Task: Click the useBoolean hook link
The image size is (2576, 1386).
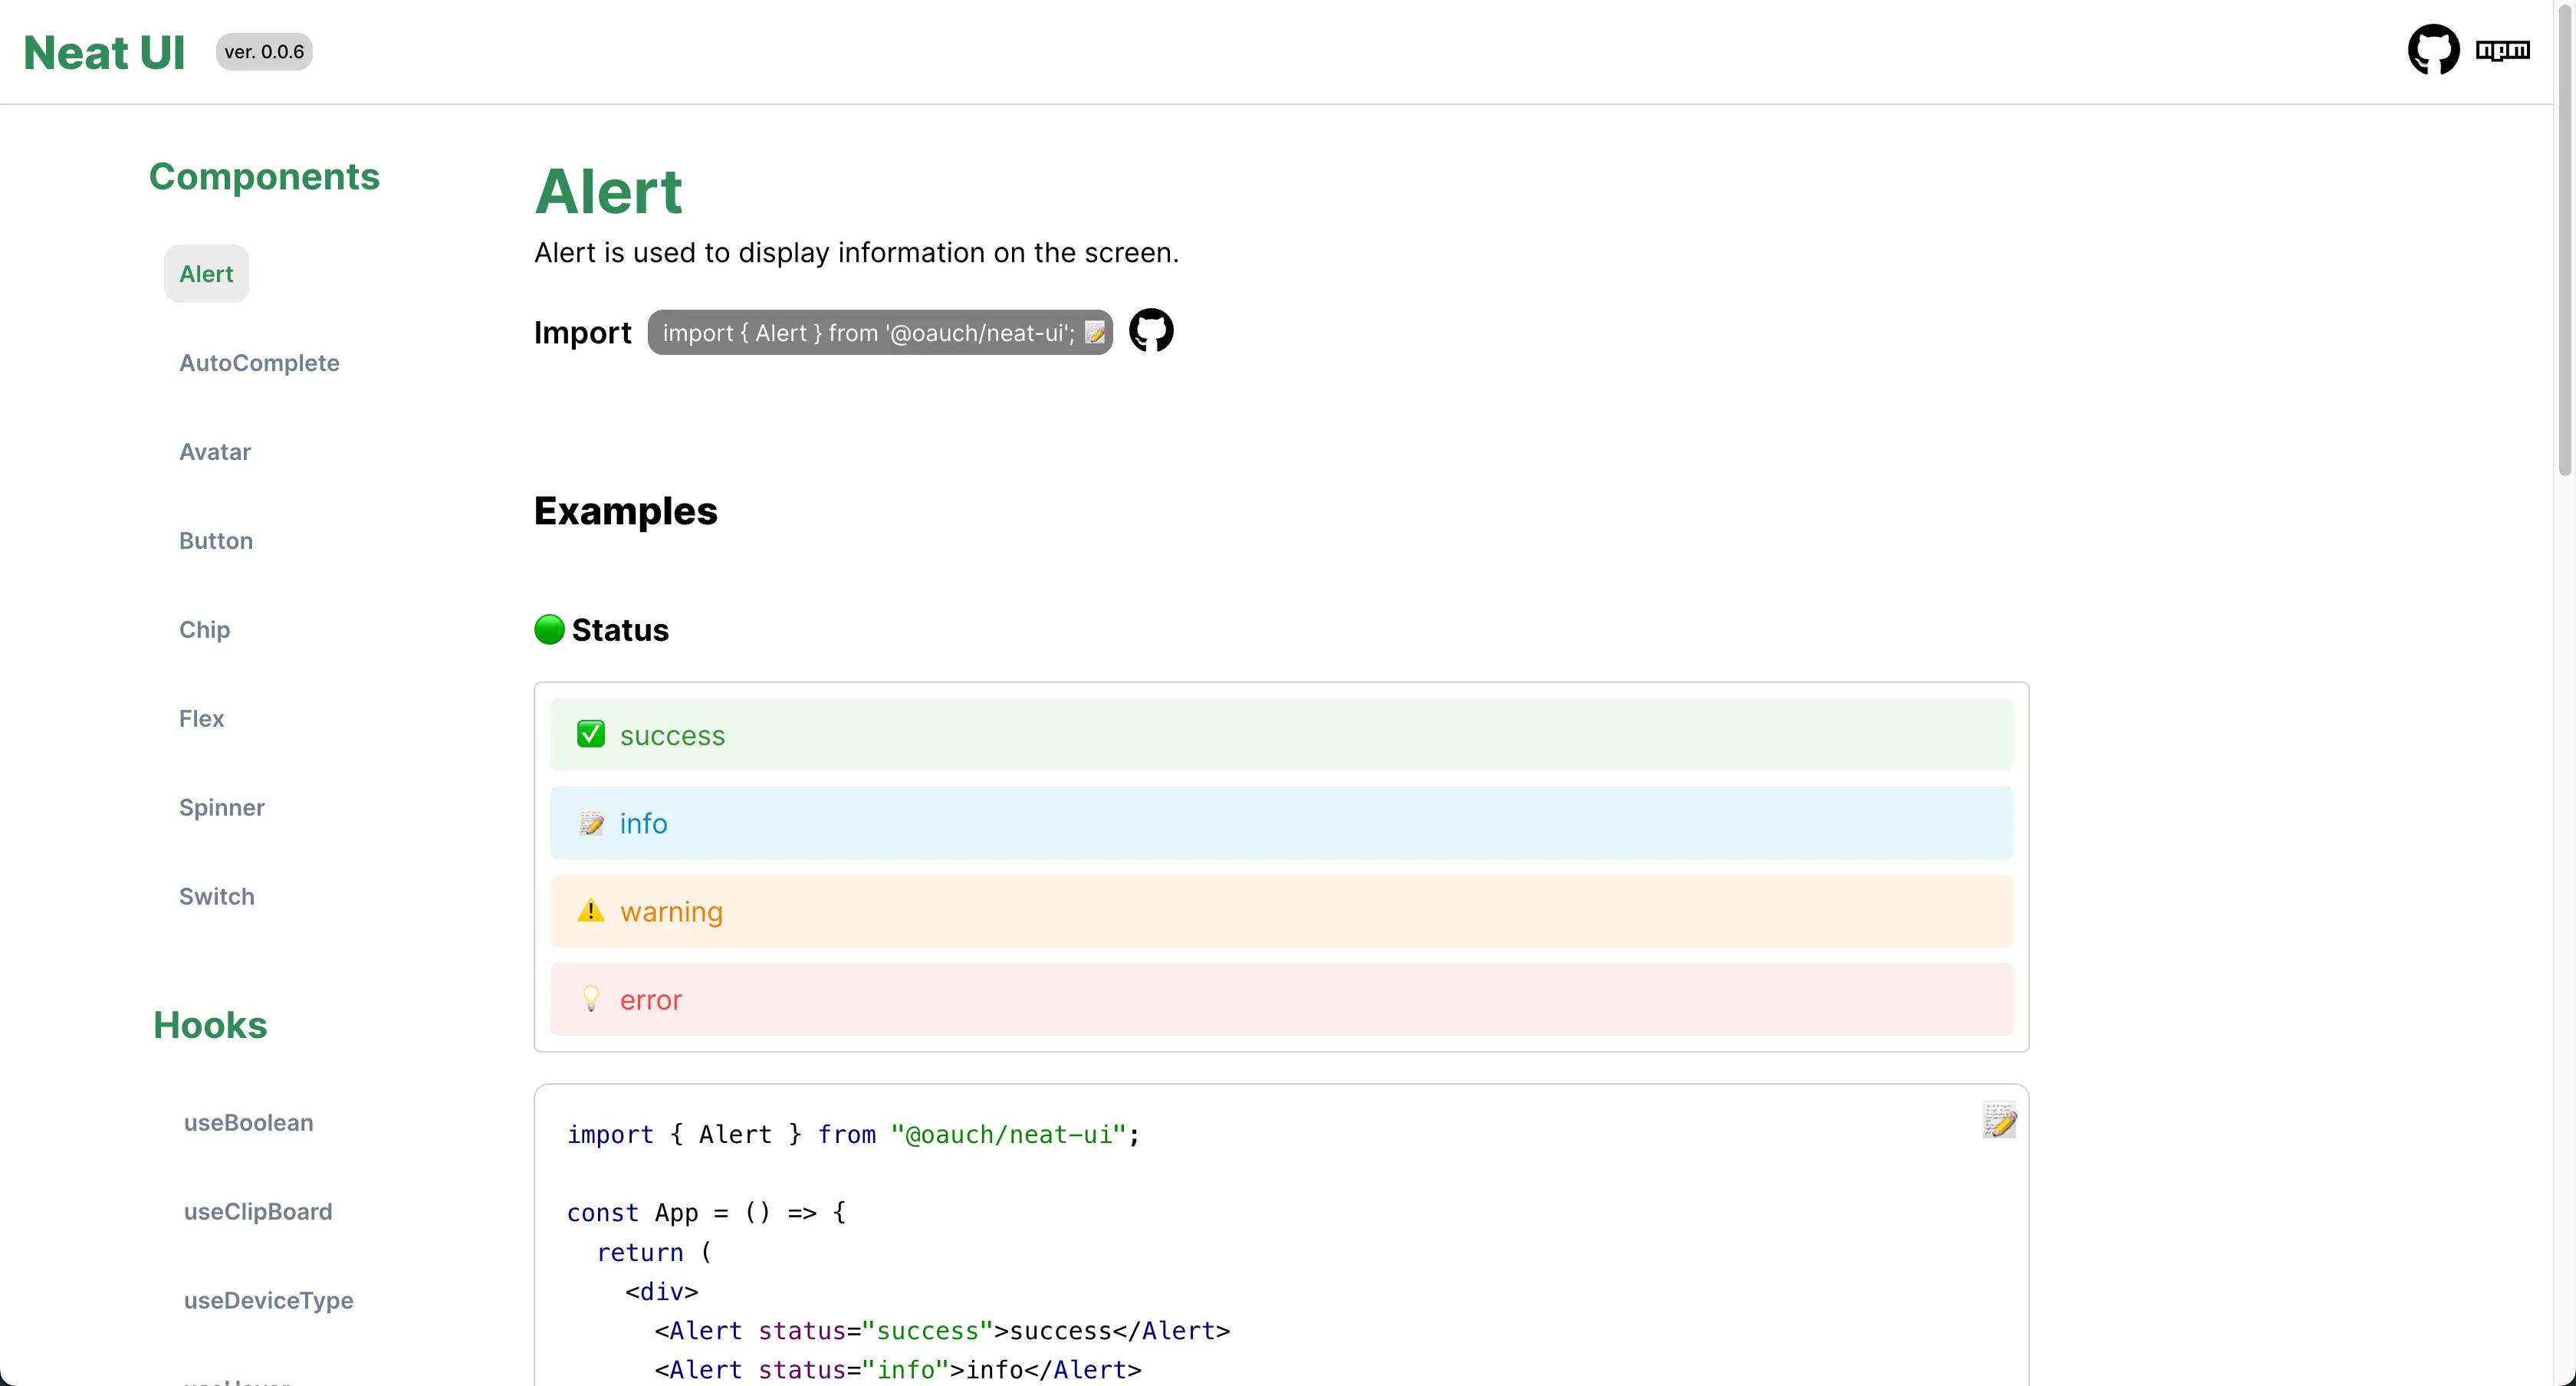Action: (x=249, y=1122)
